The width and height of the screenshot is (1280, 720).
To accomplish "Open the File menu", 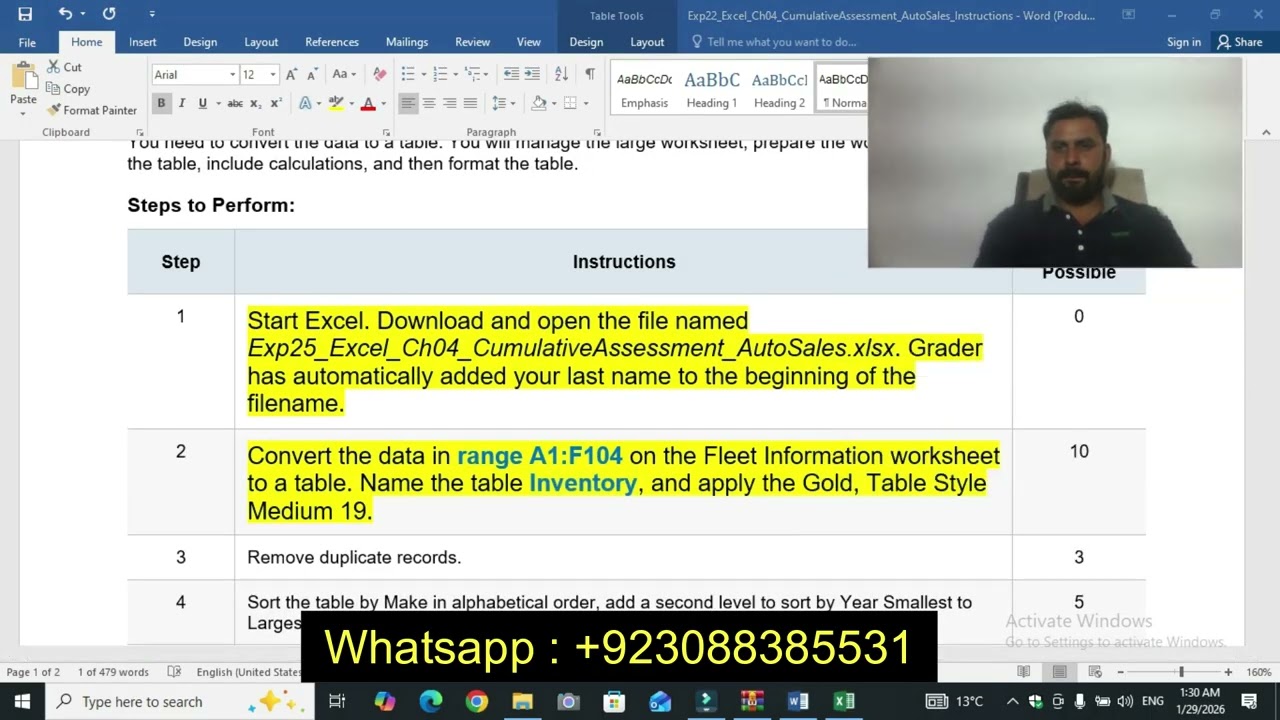I will point(27,42).
